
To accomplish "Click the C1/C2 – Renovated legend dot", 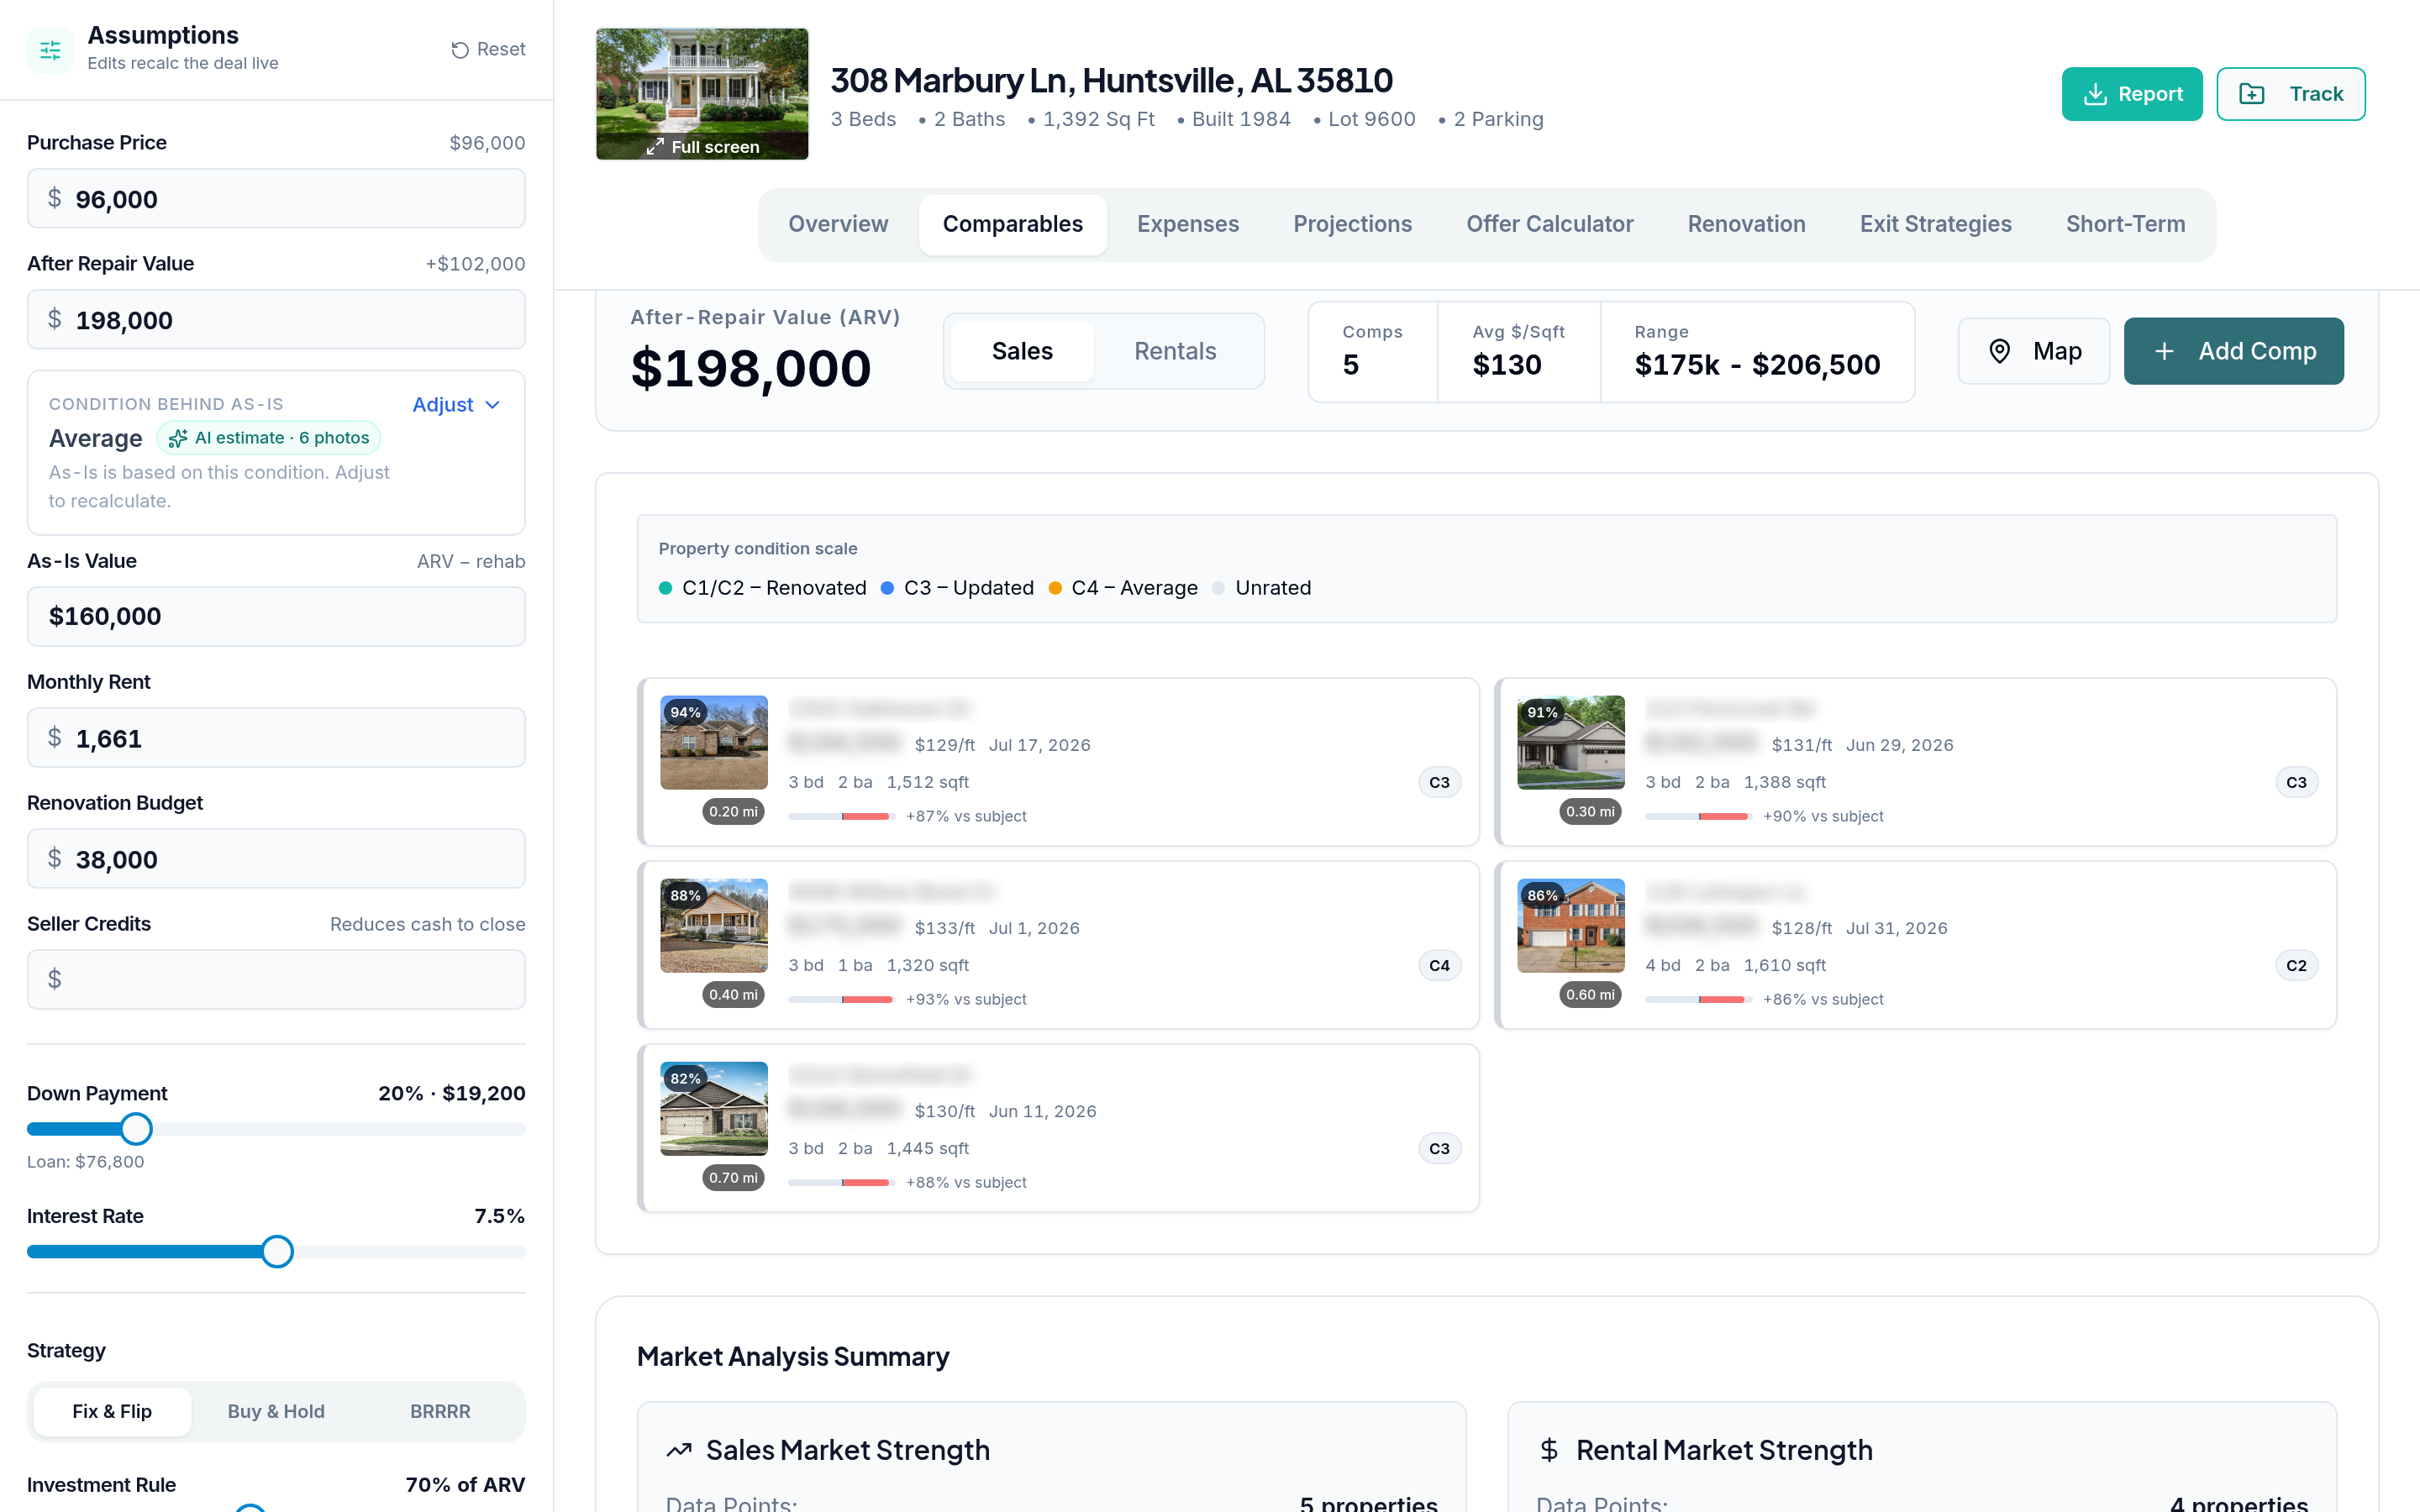I will (665, 588).
